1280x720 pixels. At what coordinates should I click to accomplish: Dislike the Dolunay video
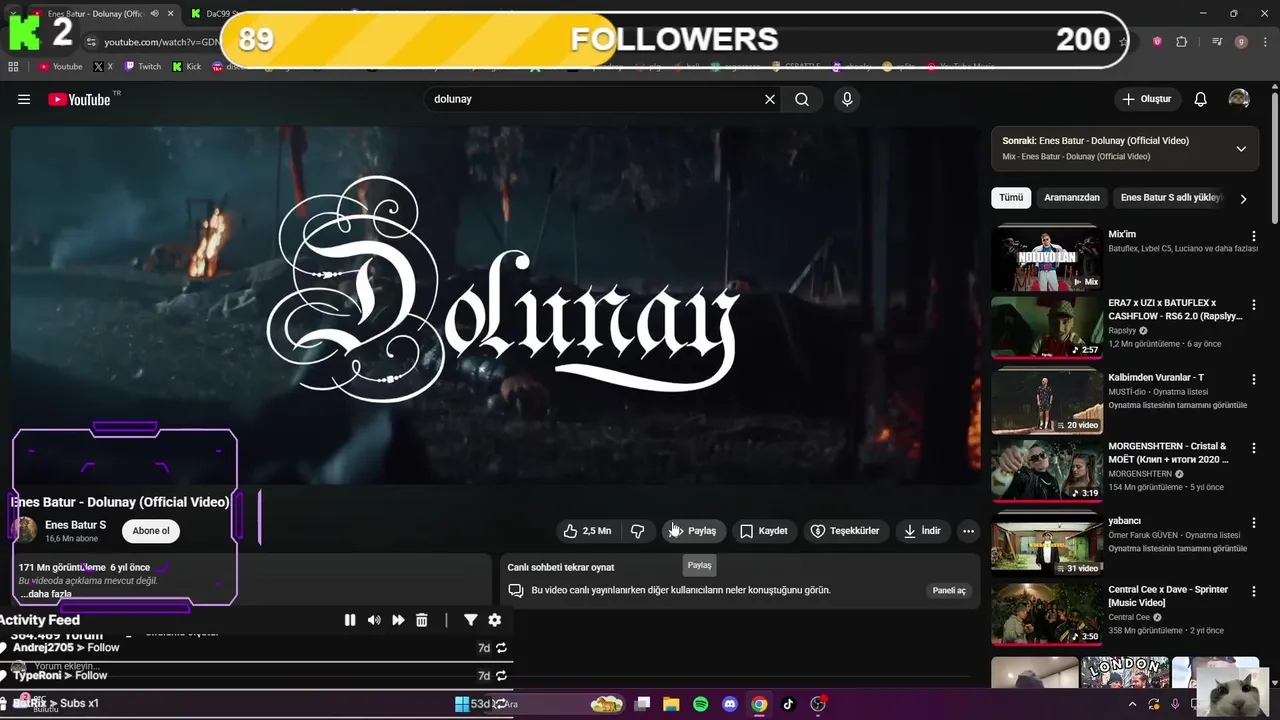[x=637, y=531]
